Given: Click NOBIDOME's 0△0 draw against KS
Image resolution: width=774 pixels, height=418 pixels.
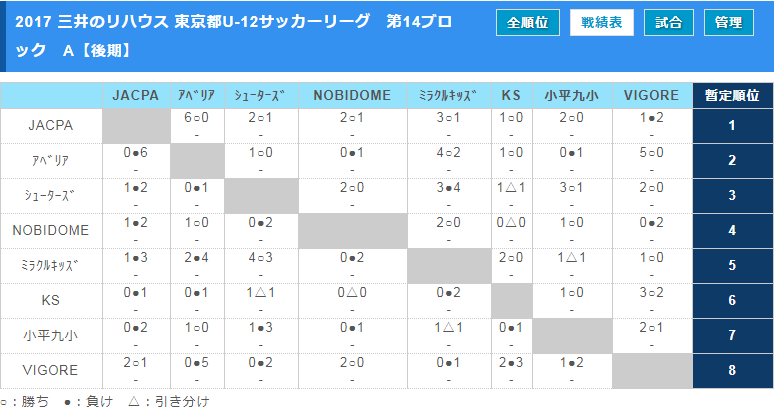Looking at the screenshot, I should (511, 223).
